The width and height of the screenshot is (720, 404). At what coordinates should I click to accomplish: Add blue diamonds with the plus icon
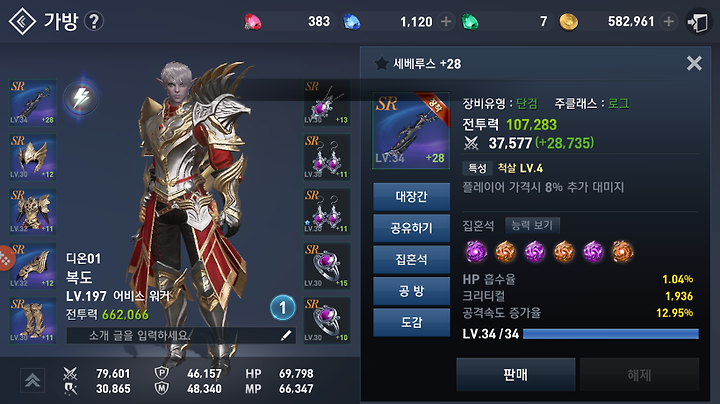tap(445, 22)
